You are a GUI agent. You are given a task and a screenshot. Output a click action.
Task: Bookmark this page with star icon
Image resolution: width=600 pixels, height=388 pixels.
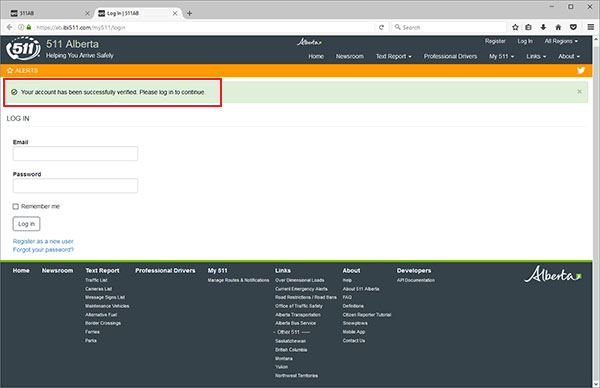[515, 27]
